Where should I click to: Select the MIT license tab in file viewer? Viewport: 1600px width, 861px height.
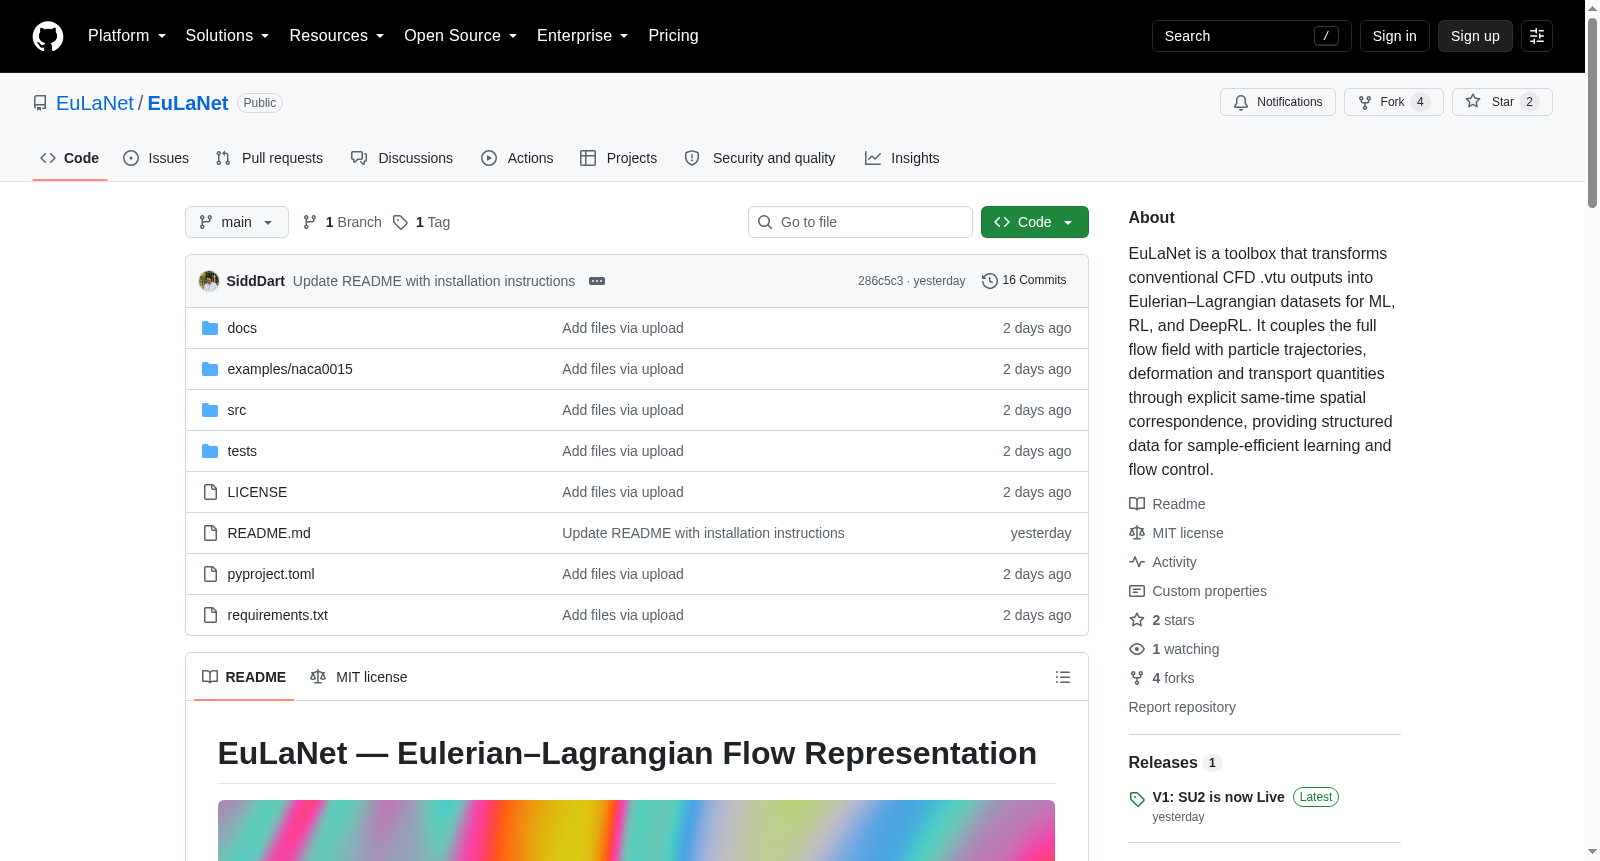click(x=359, y=677)
